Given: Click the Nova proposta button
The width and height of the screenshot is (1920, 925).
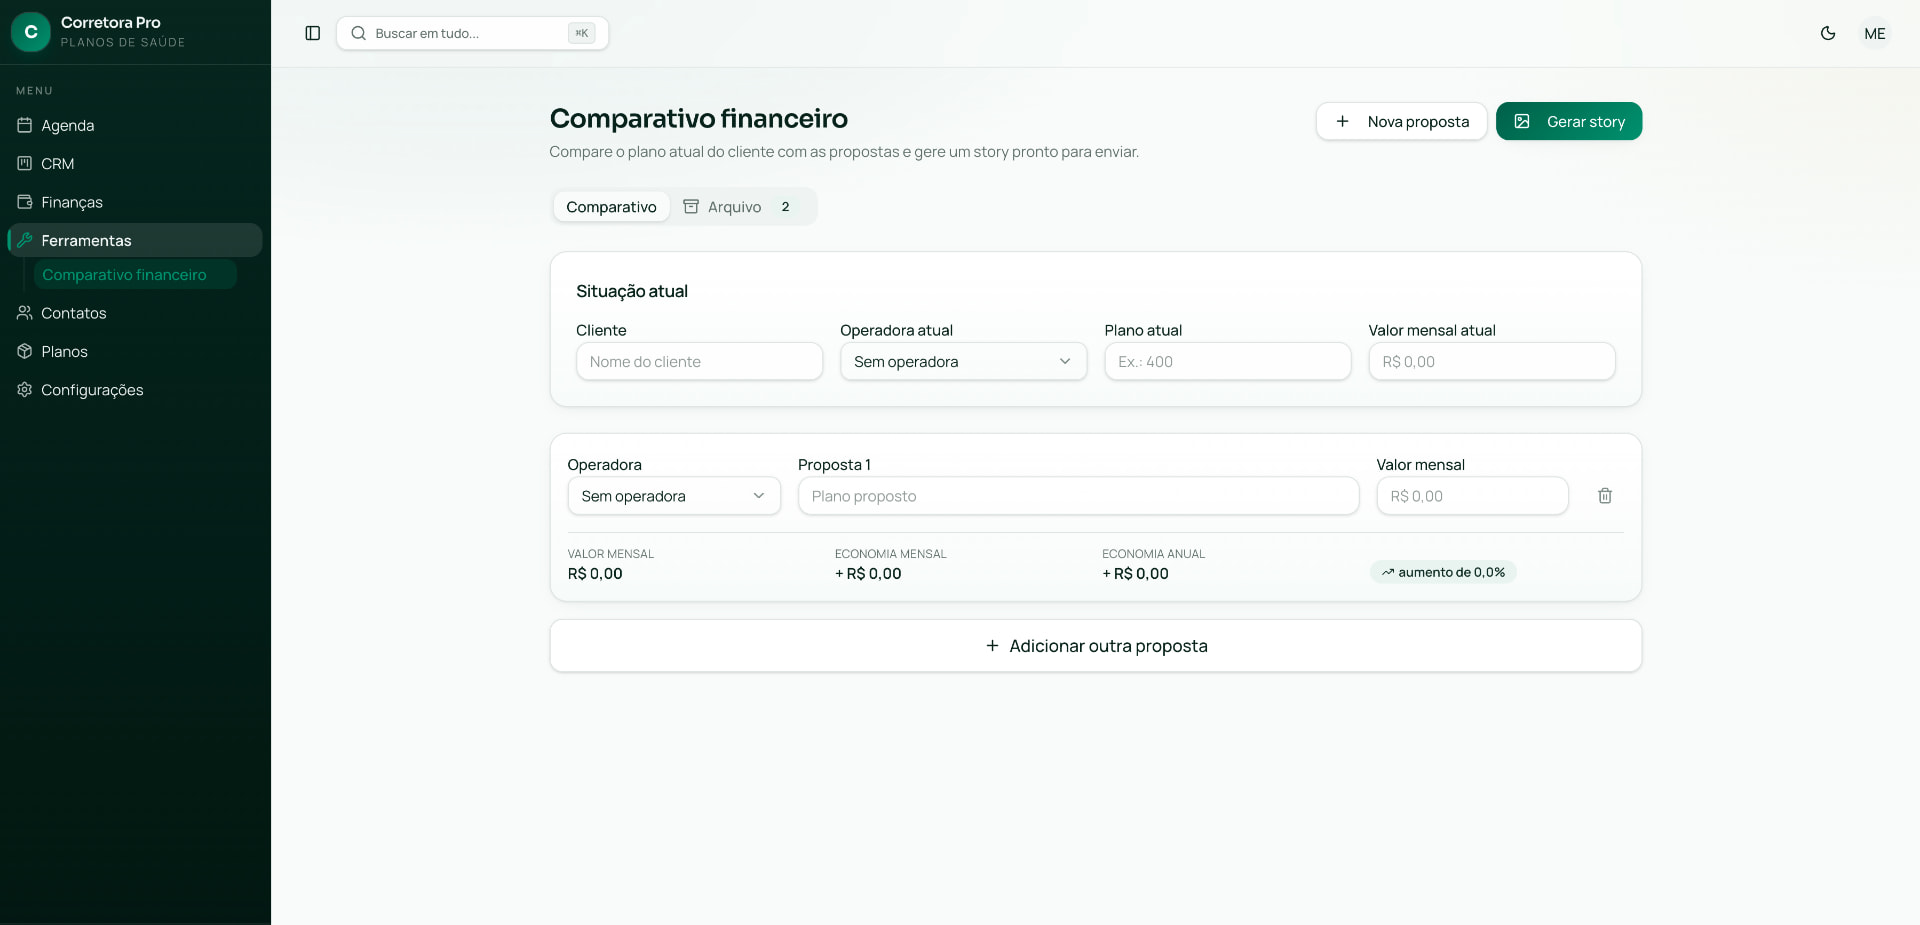Looking at the screenshot, I should pyautogui.click(x=1401, y=121).
